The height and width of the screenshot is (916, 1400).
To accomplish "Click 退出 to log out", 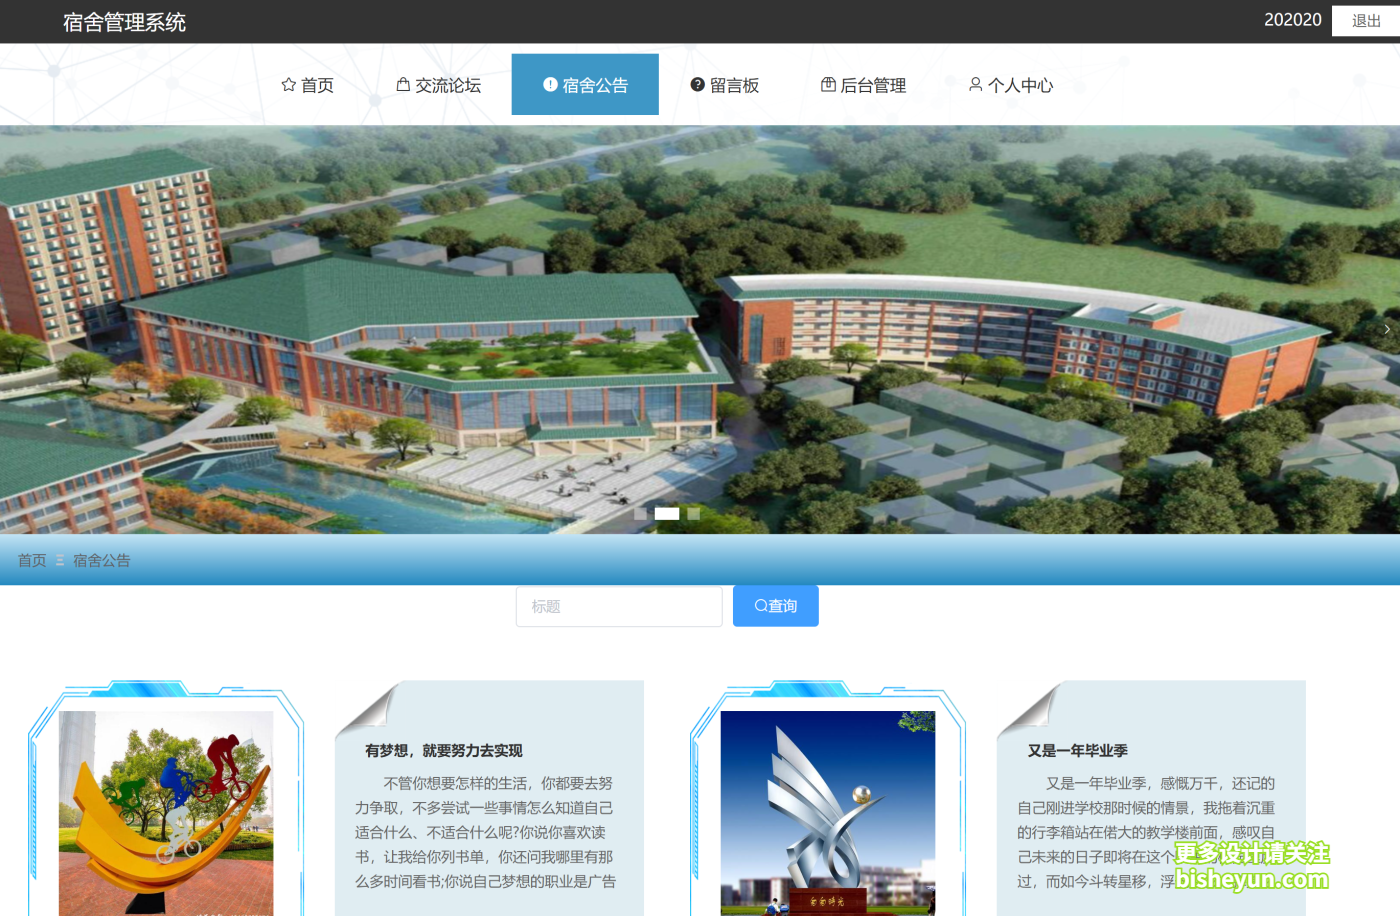I will [x=1366, y=20].
